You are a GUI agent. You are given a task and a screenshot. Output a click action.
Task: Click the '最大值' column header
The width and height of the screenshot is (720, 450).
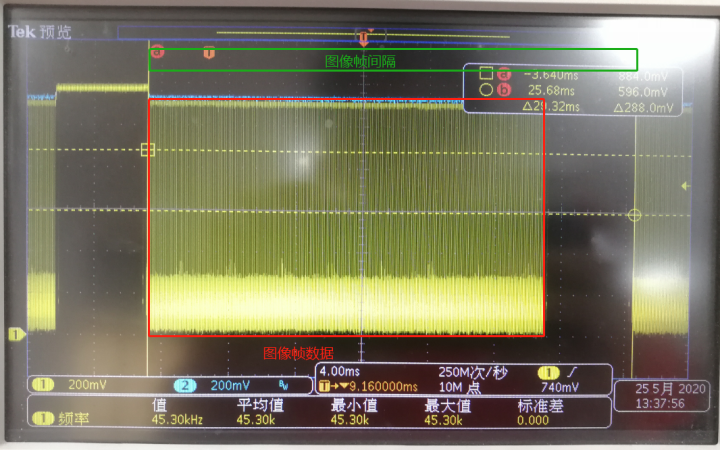pyautogui.click(x=448, y=405)
